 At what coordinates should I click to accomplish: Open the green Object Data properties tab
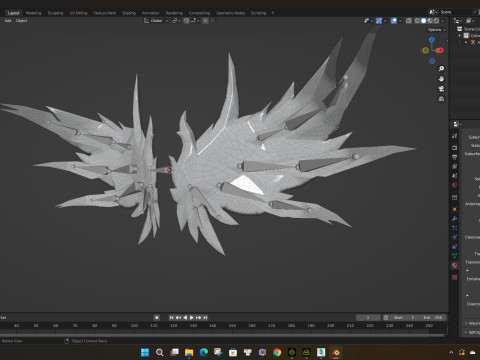(x=455, y=256)
